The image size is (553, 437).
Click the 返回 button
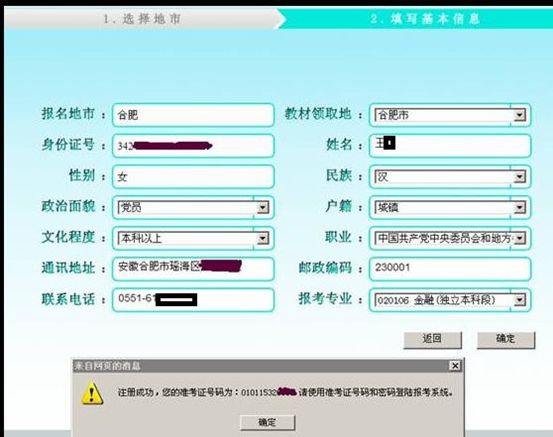(x=432, y=339)
